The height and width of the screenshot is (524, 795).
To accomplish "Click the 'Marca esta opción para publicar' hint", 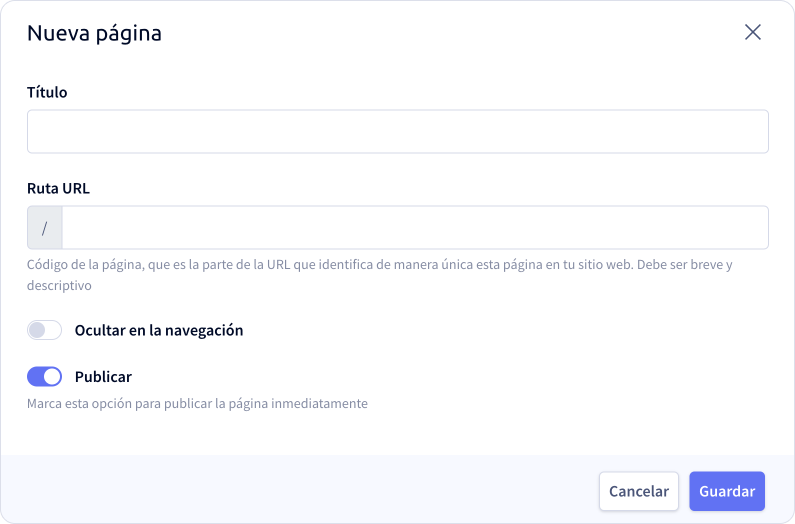I will 197,404.
